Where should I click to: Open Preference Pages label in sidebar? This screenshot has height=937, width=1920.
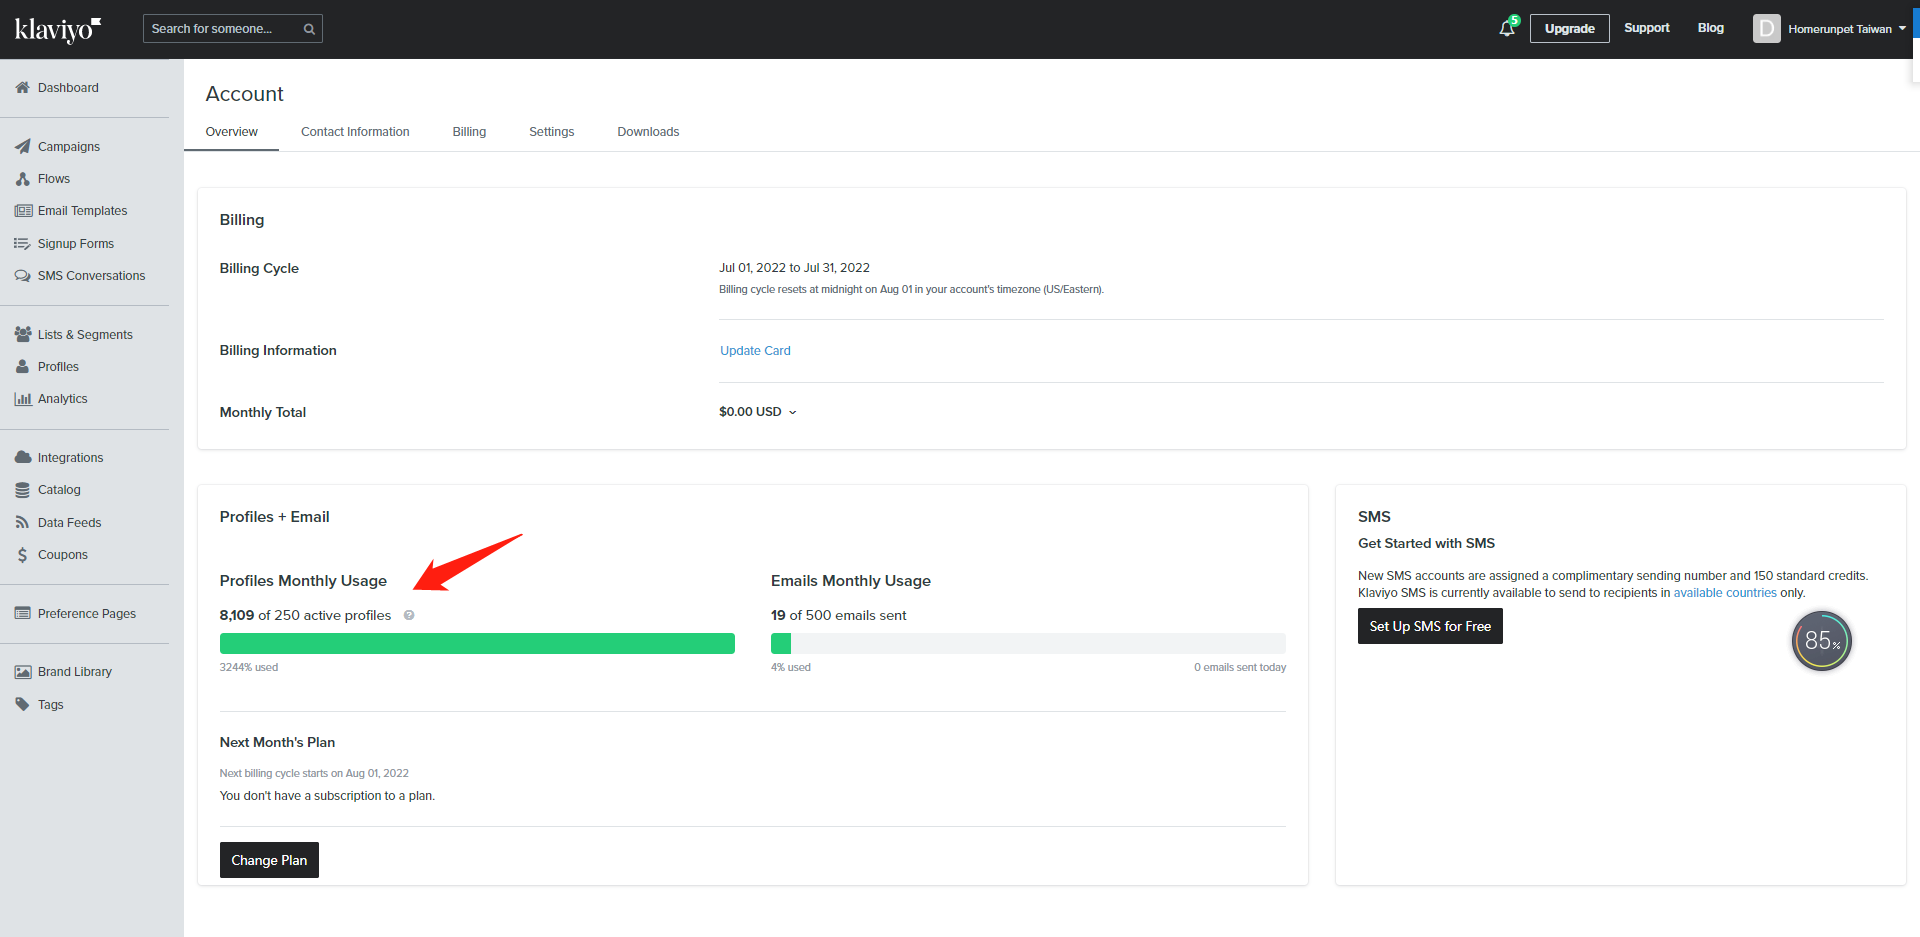(x=87, y=614)
